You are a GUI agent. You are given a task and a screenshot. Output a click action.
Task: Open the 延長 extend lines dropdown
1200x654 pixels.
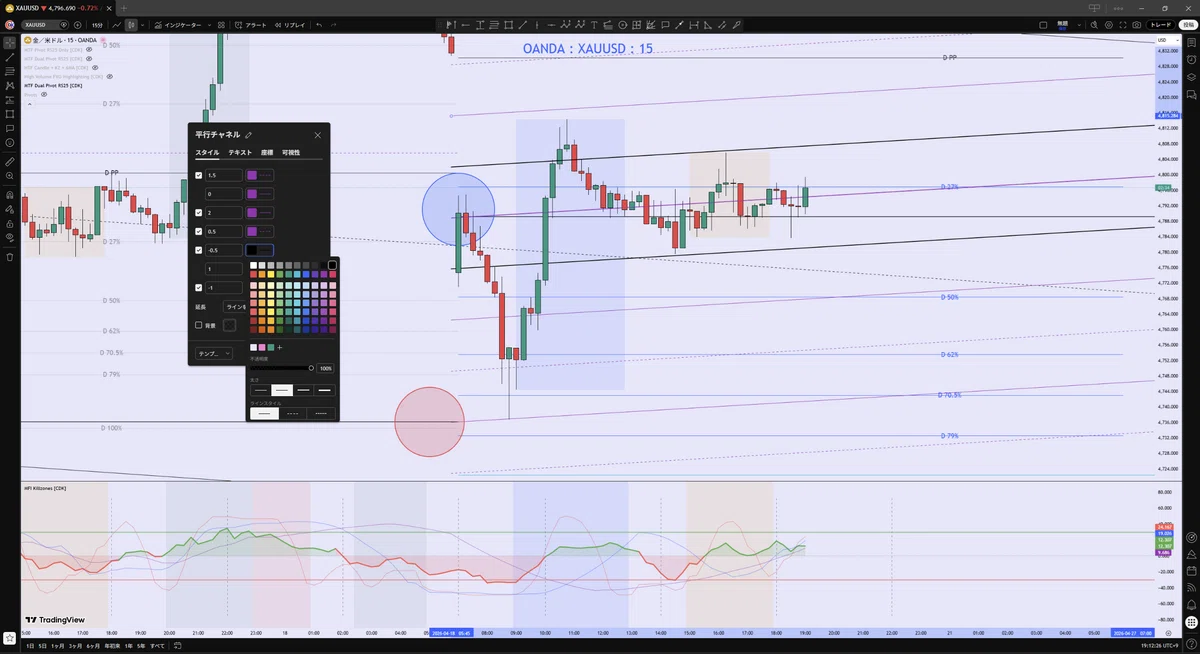point(234,307)
